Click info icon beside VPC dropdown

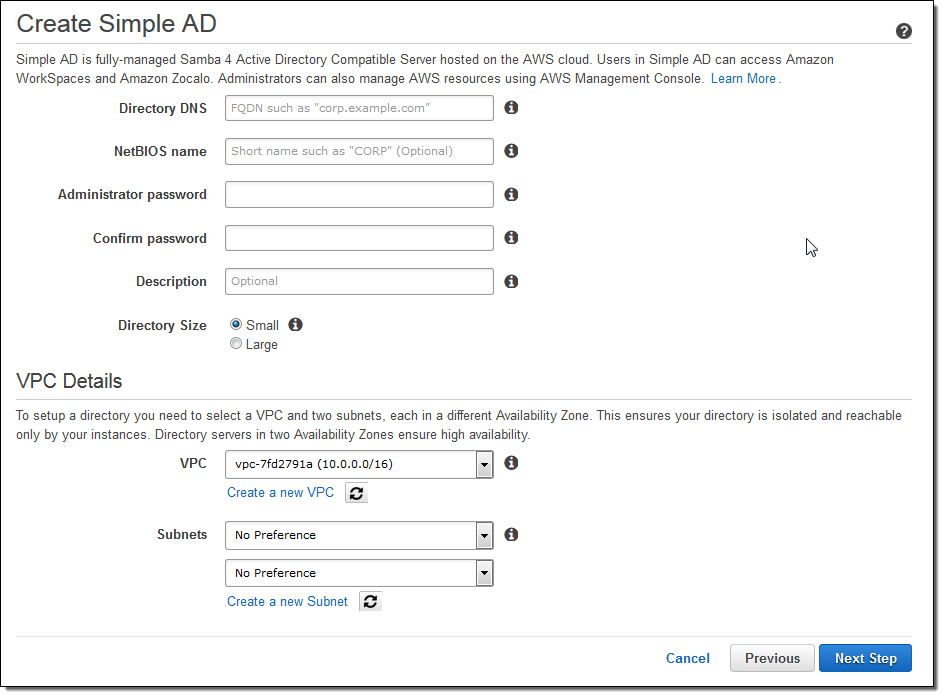click(x=511, y=464)
